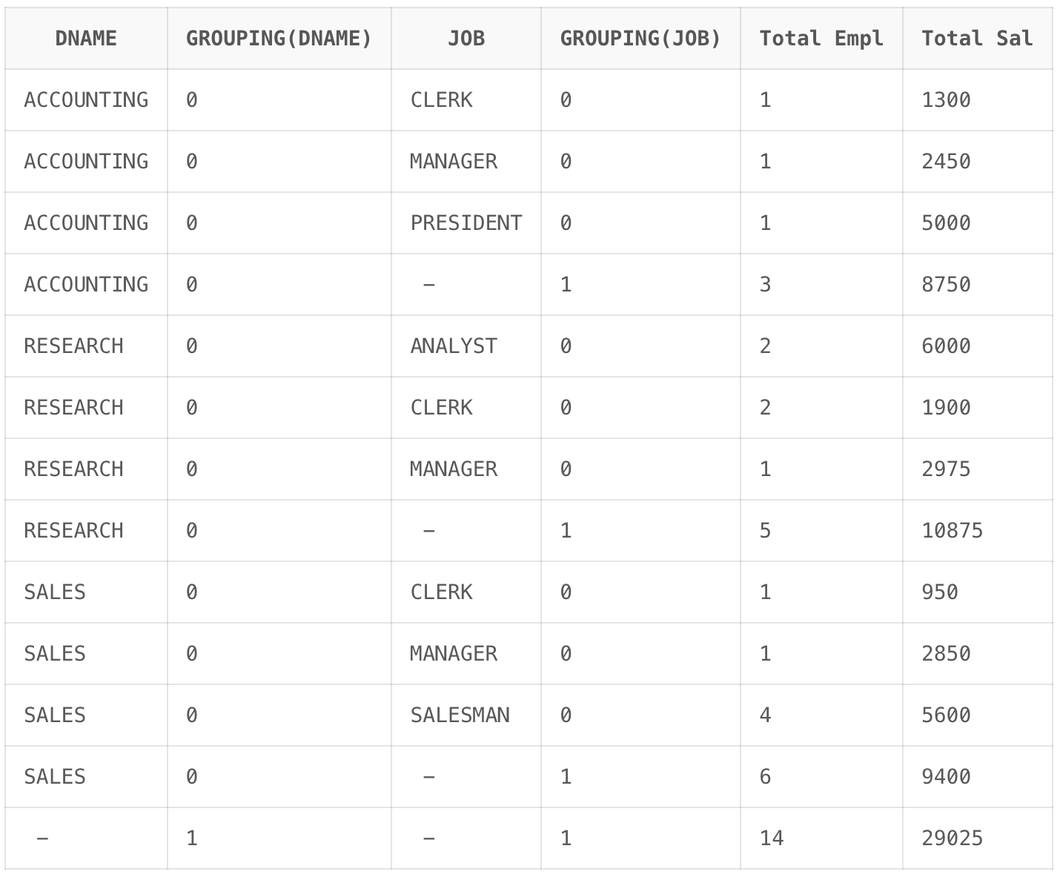Click the Total Empl column header
The image size is (1060, 875).
(x=821, y=39)
